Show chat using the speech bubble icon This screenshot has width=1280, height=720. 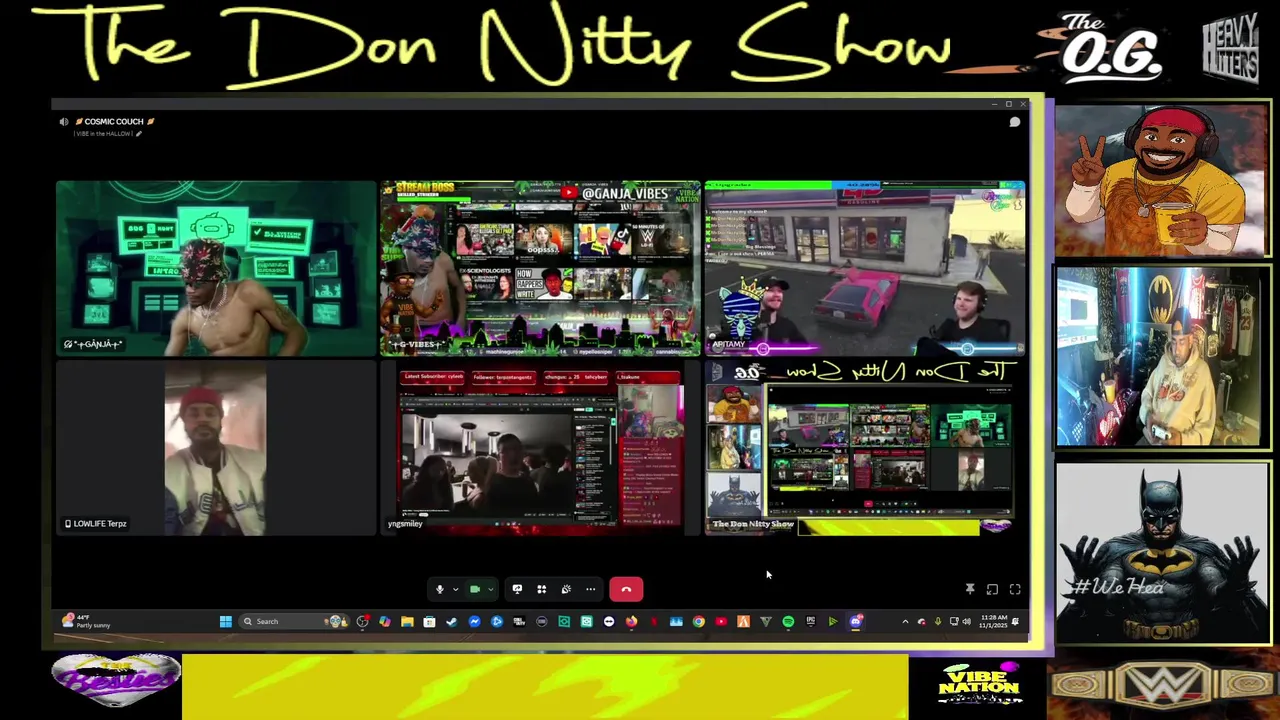1014,122
